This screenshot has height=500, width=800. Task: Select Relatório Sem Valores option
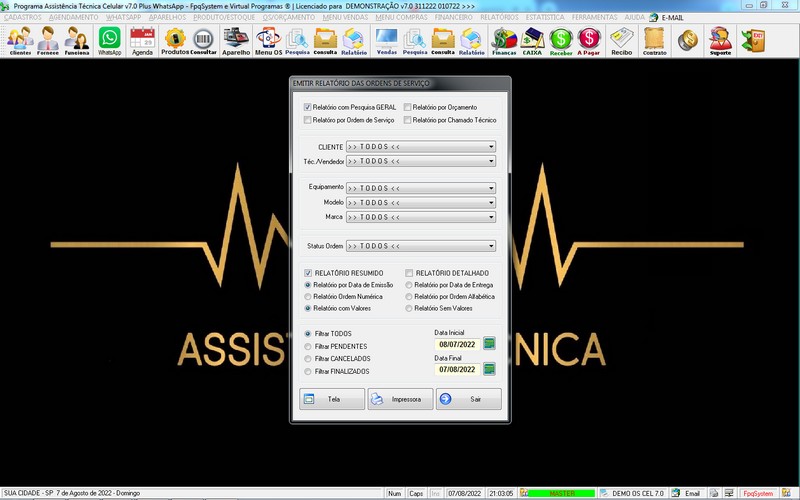pyautogui.click(x=409, y=308)
